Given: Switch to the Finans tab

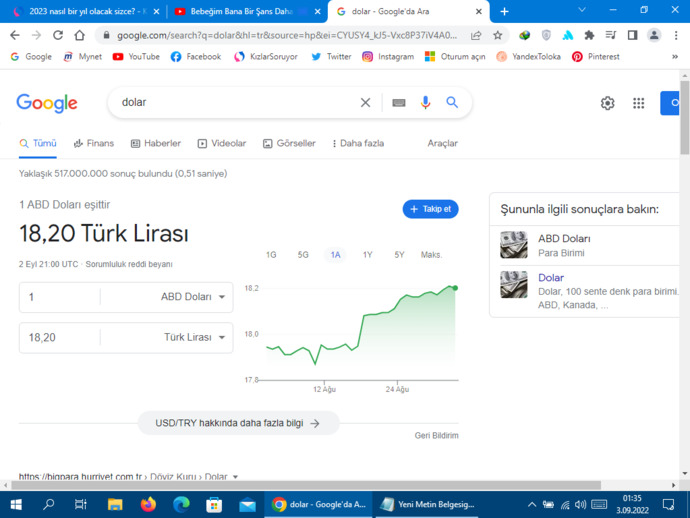Looking at the screenshot, I should (x=94, y=143).
